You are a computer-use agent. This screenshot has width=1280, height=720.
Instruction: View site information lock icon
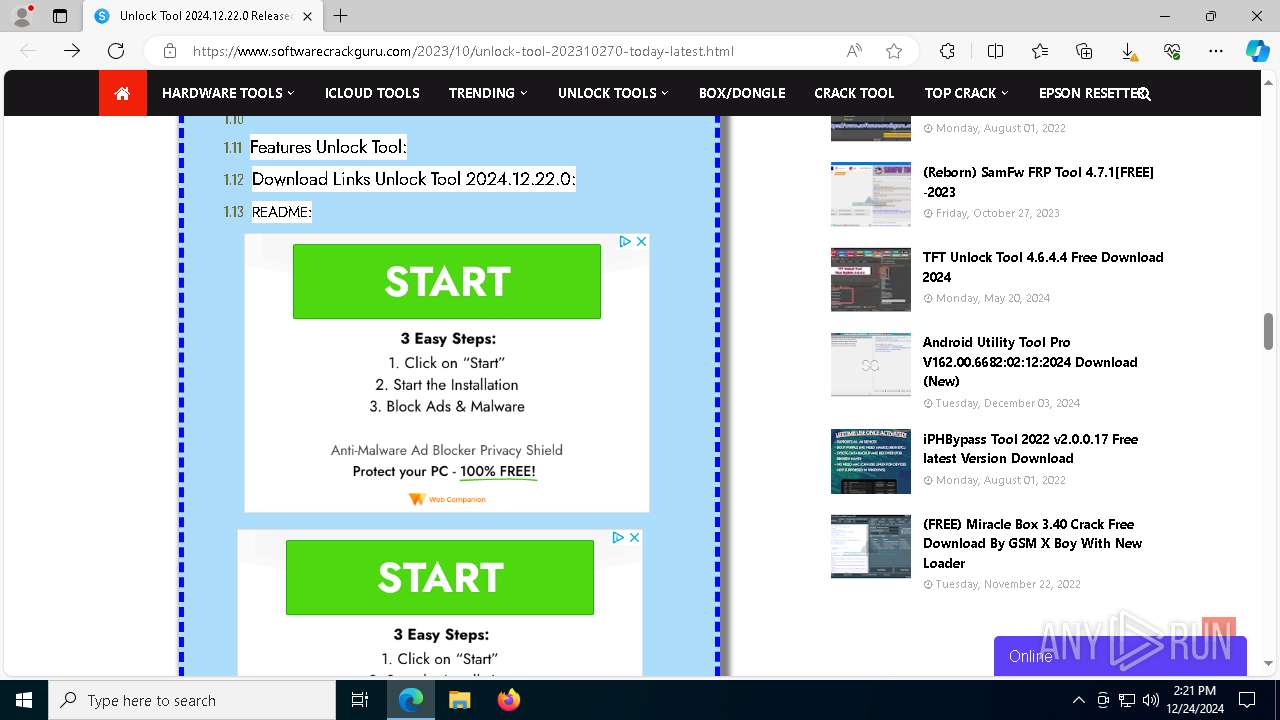click(x=170, y=51)
